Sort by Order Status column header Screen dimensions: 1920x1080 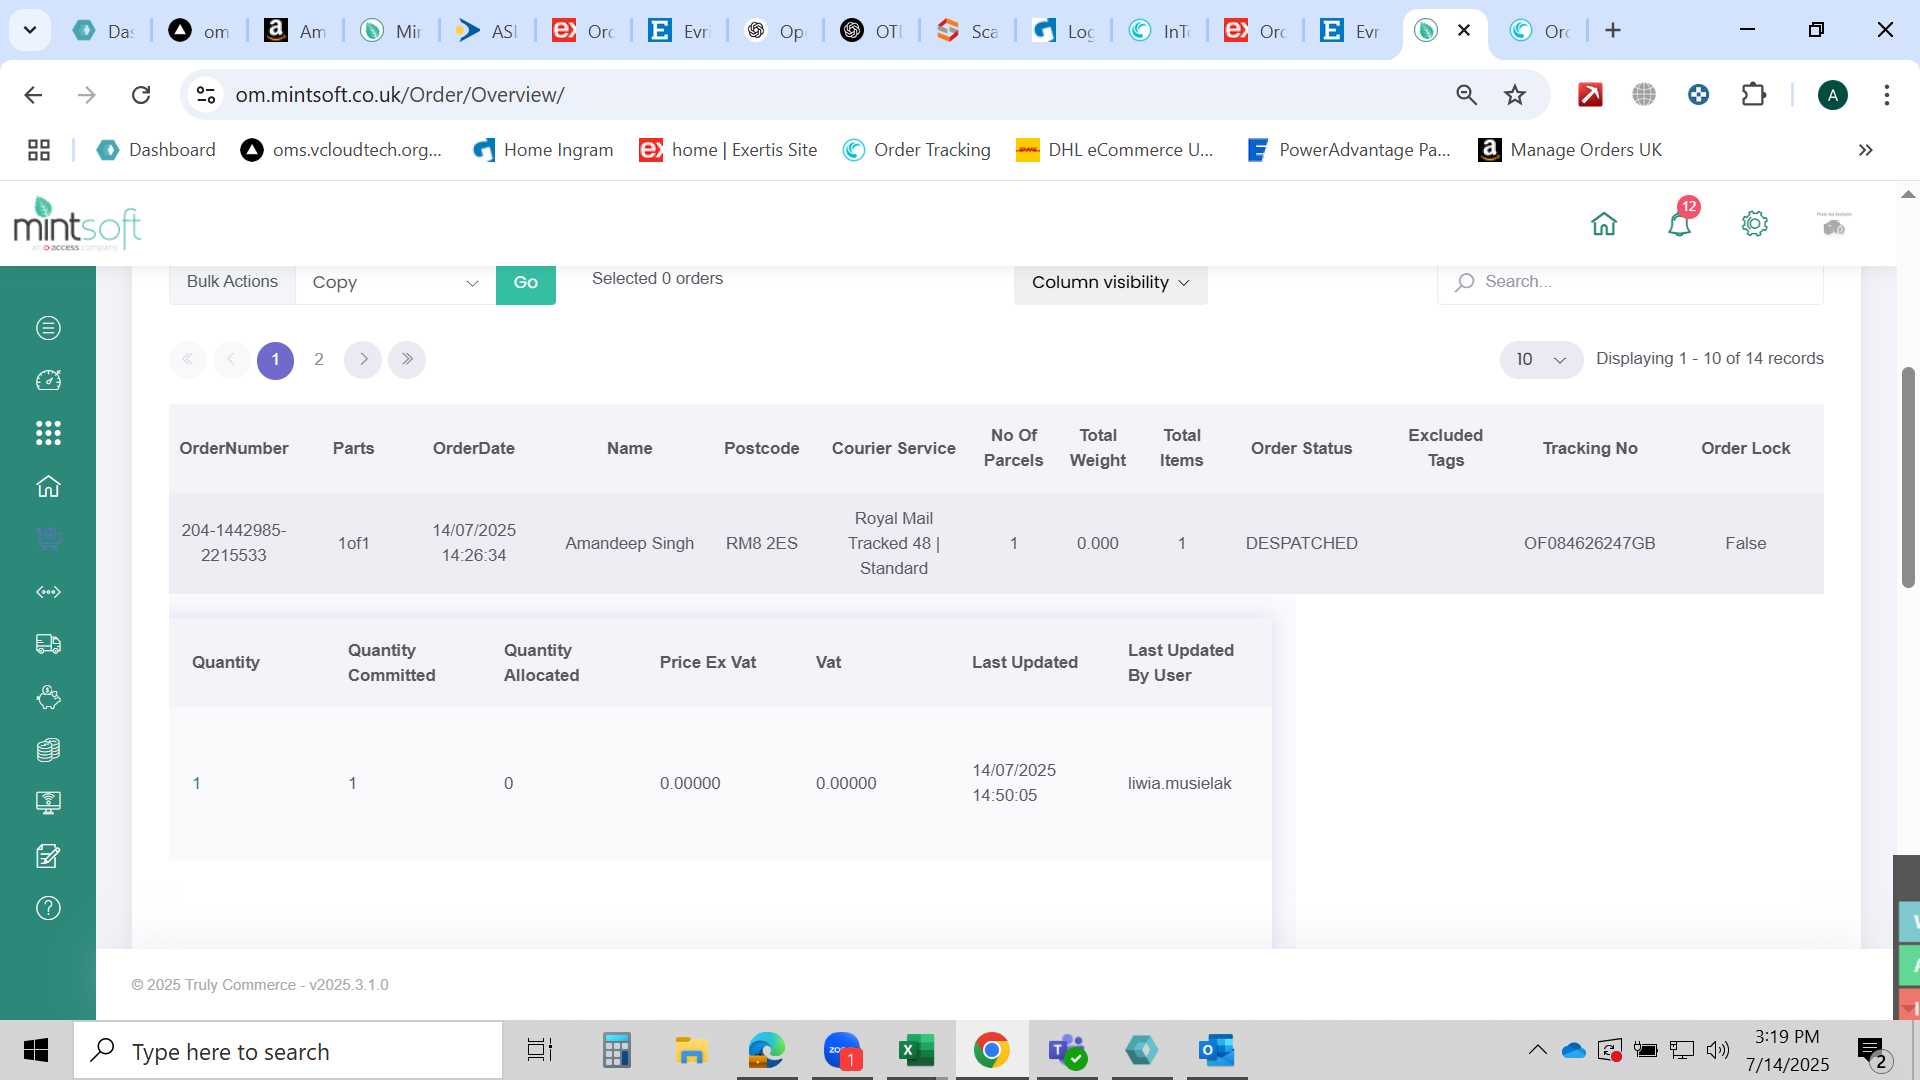(1301, 448)
